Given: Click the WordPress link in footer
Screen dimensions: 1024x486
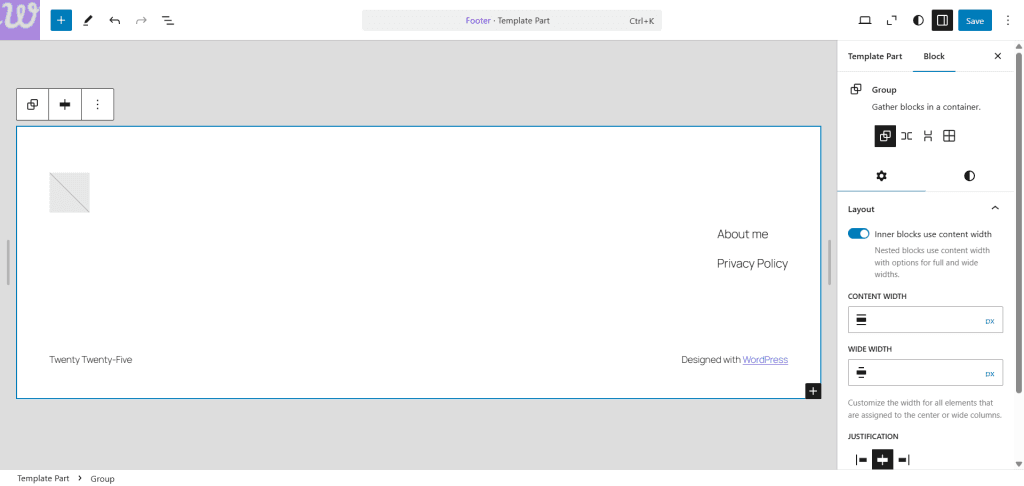Looking at the screenshot, I should [765, 360].
